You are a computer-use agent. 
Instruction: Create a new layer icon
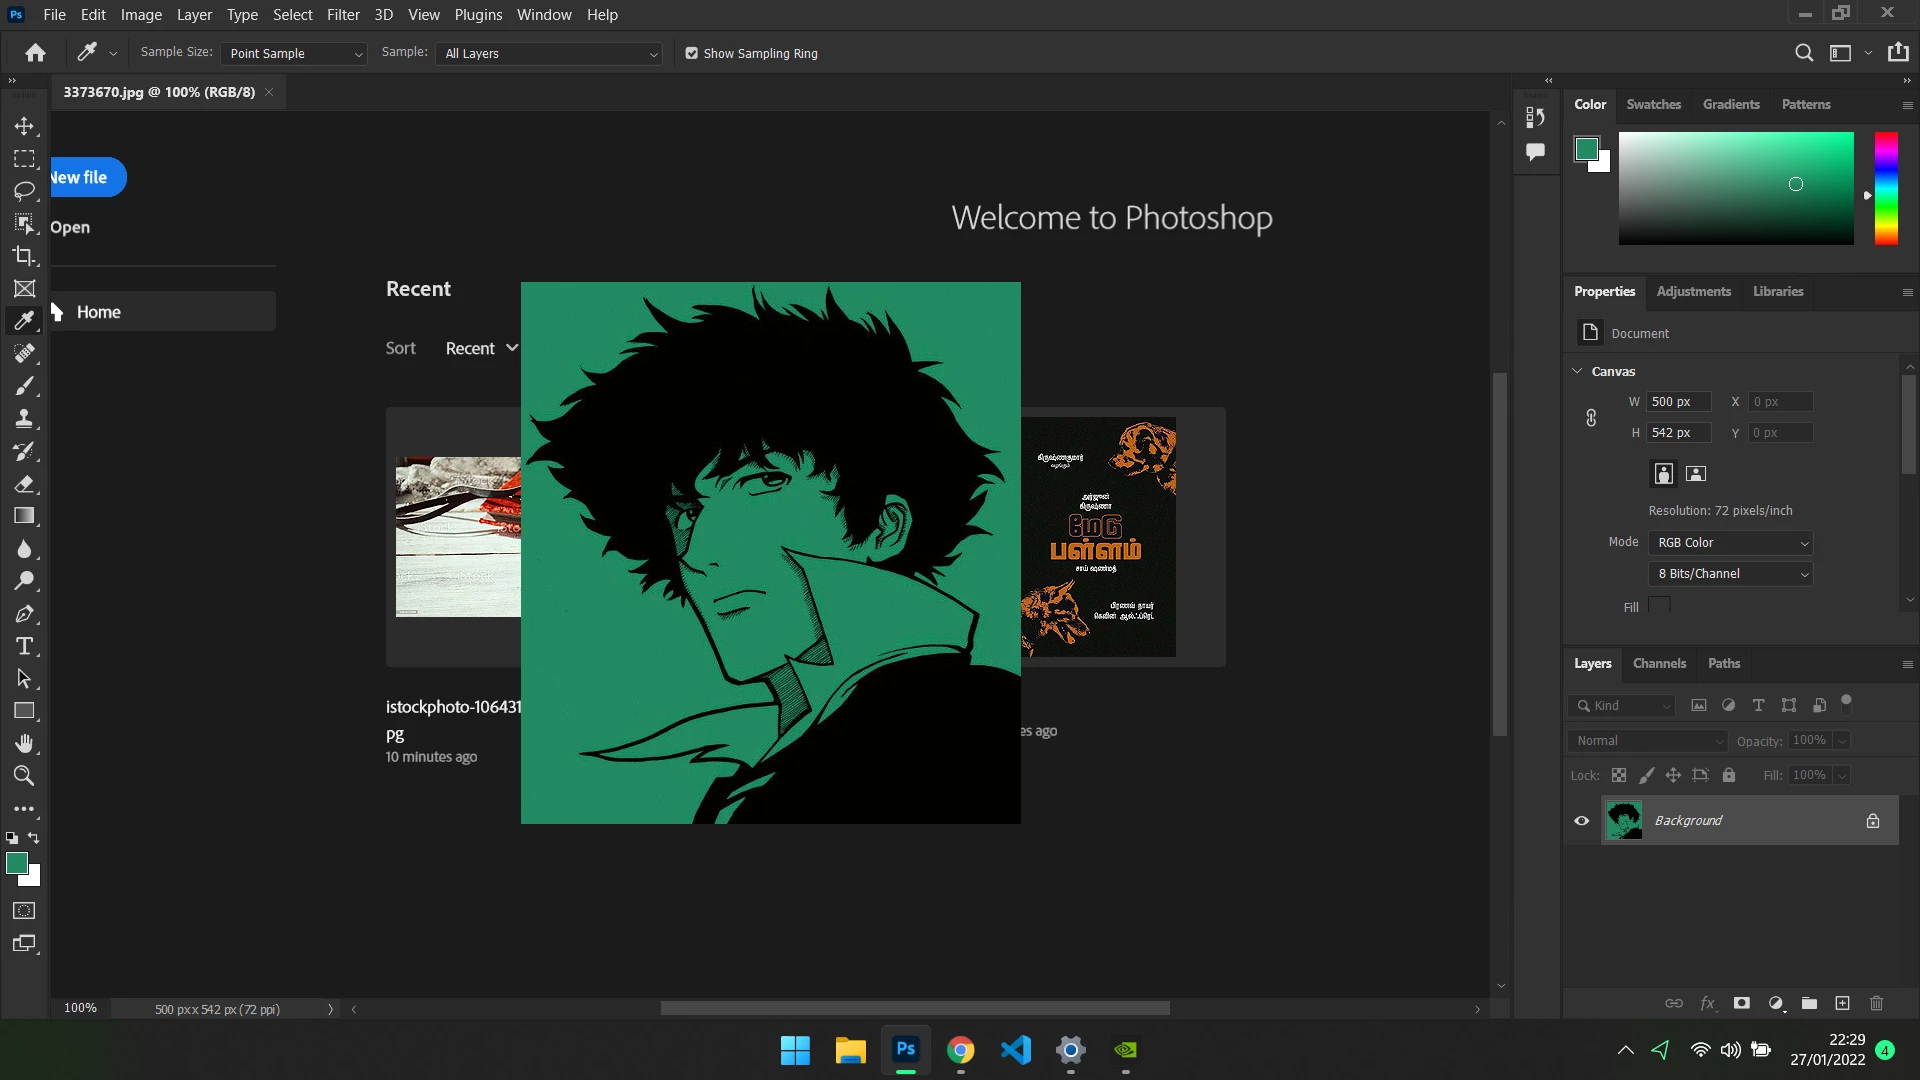1842,1003
